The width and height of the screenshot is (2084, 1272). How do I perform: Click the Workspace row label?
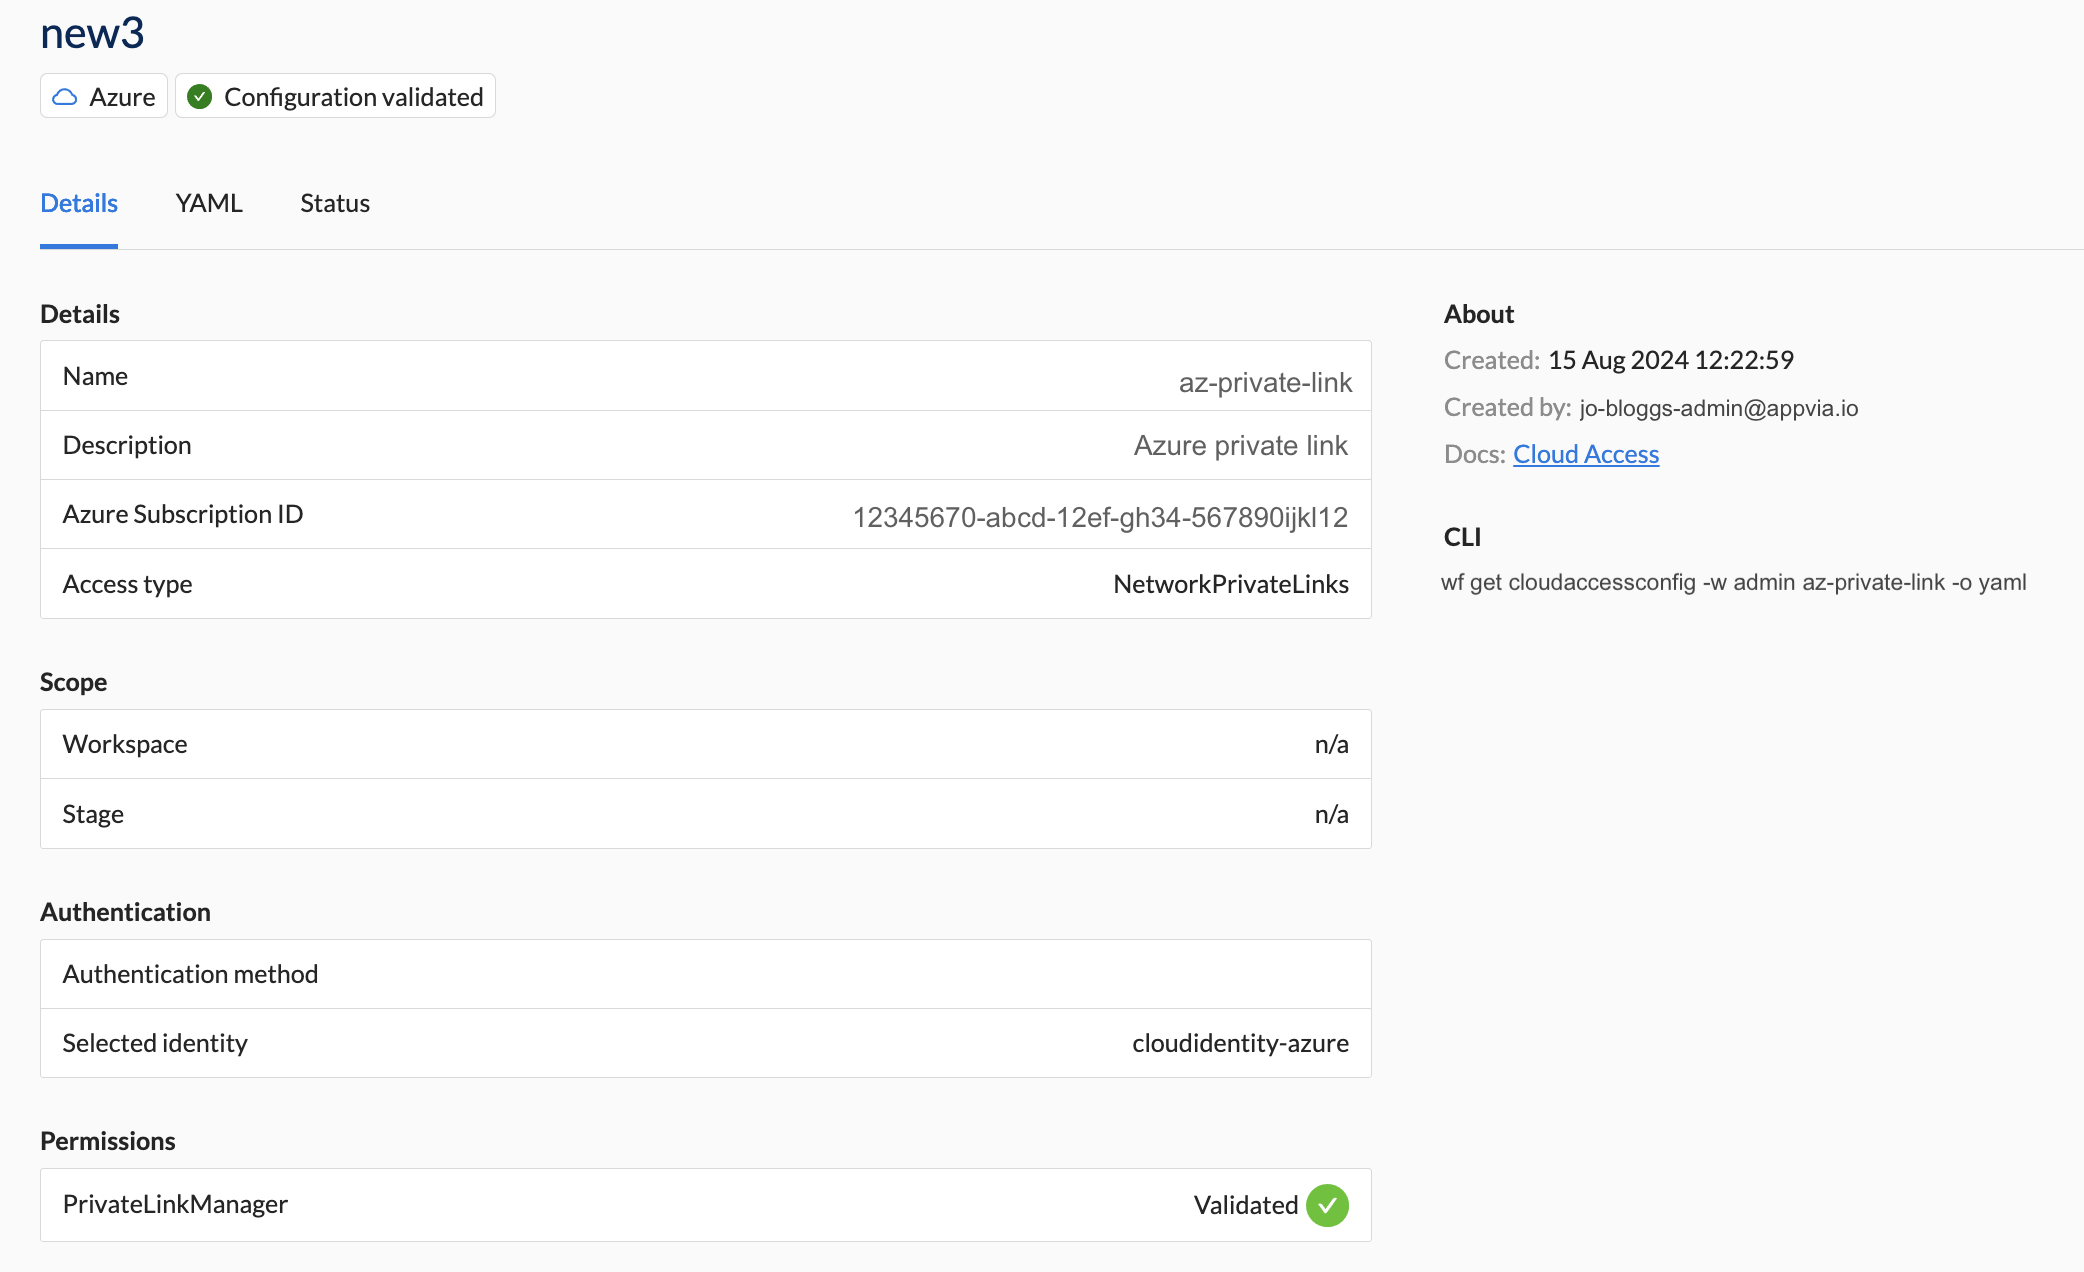125,744
